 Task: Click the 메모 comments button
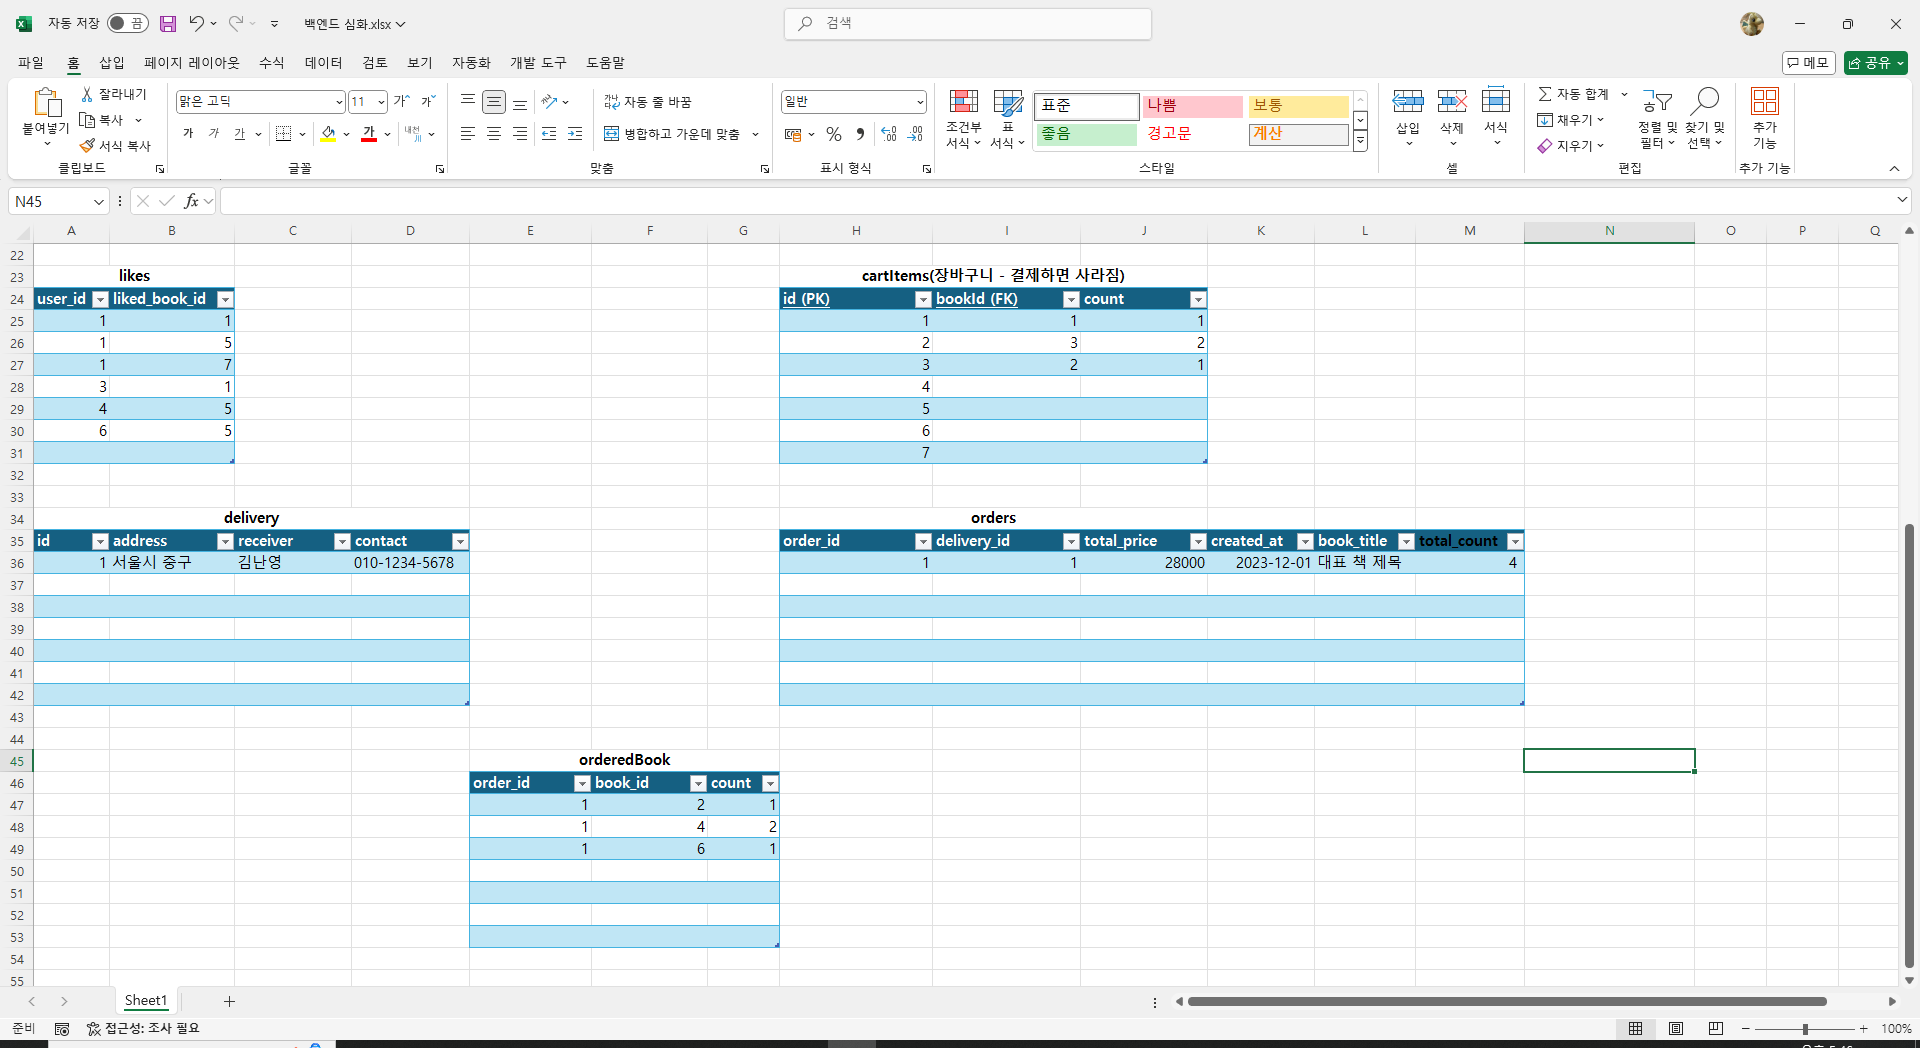click(x=1808, y=63)
